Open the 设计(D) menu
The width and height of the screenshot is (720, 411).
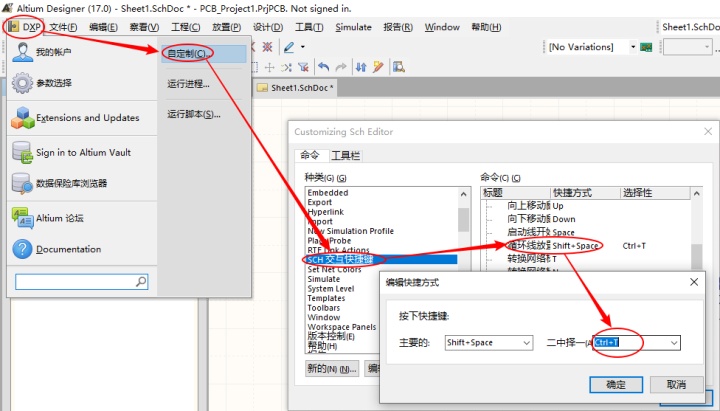tap(268, 27)
